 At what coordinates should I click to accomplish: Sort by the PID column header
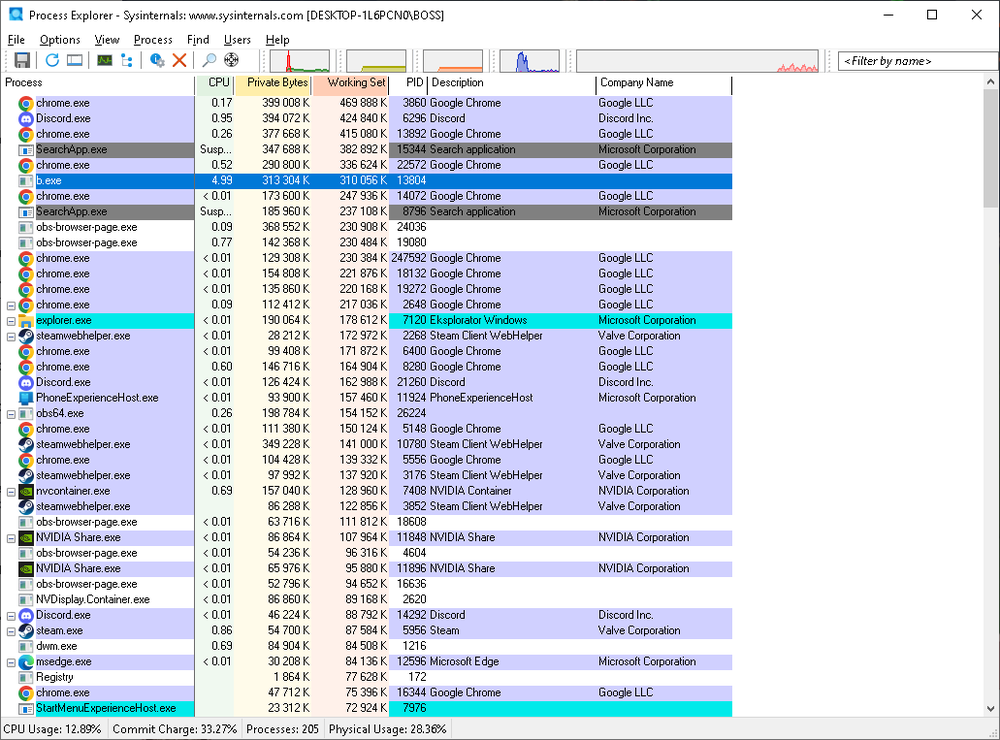408,83
